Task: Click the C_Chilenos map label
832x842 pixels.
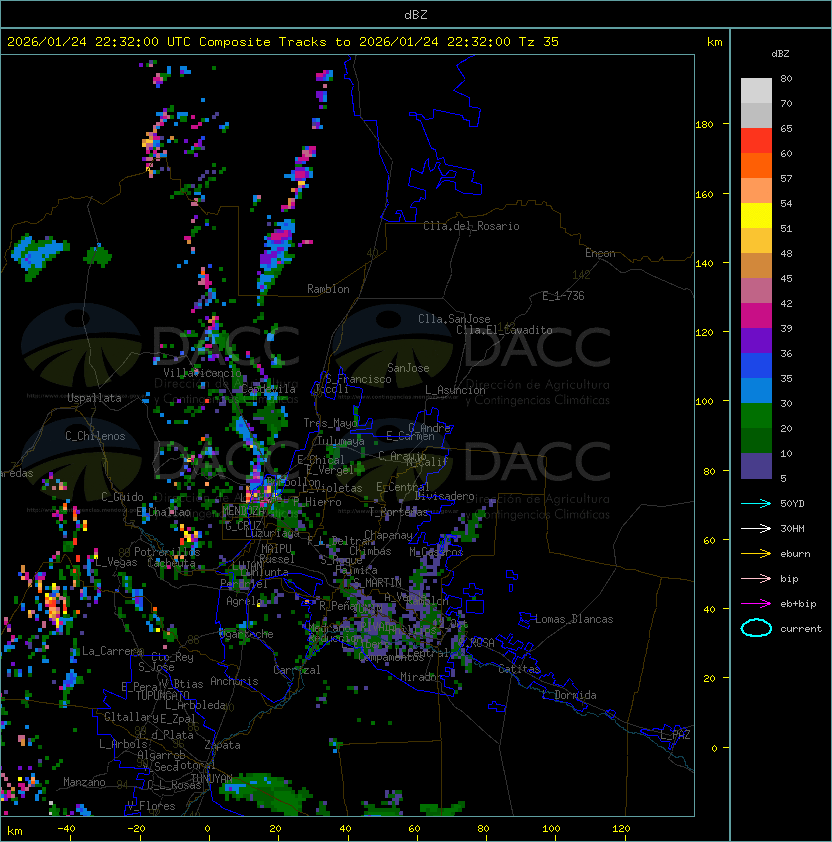Action: point(95,436)
